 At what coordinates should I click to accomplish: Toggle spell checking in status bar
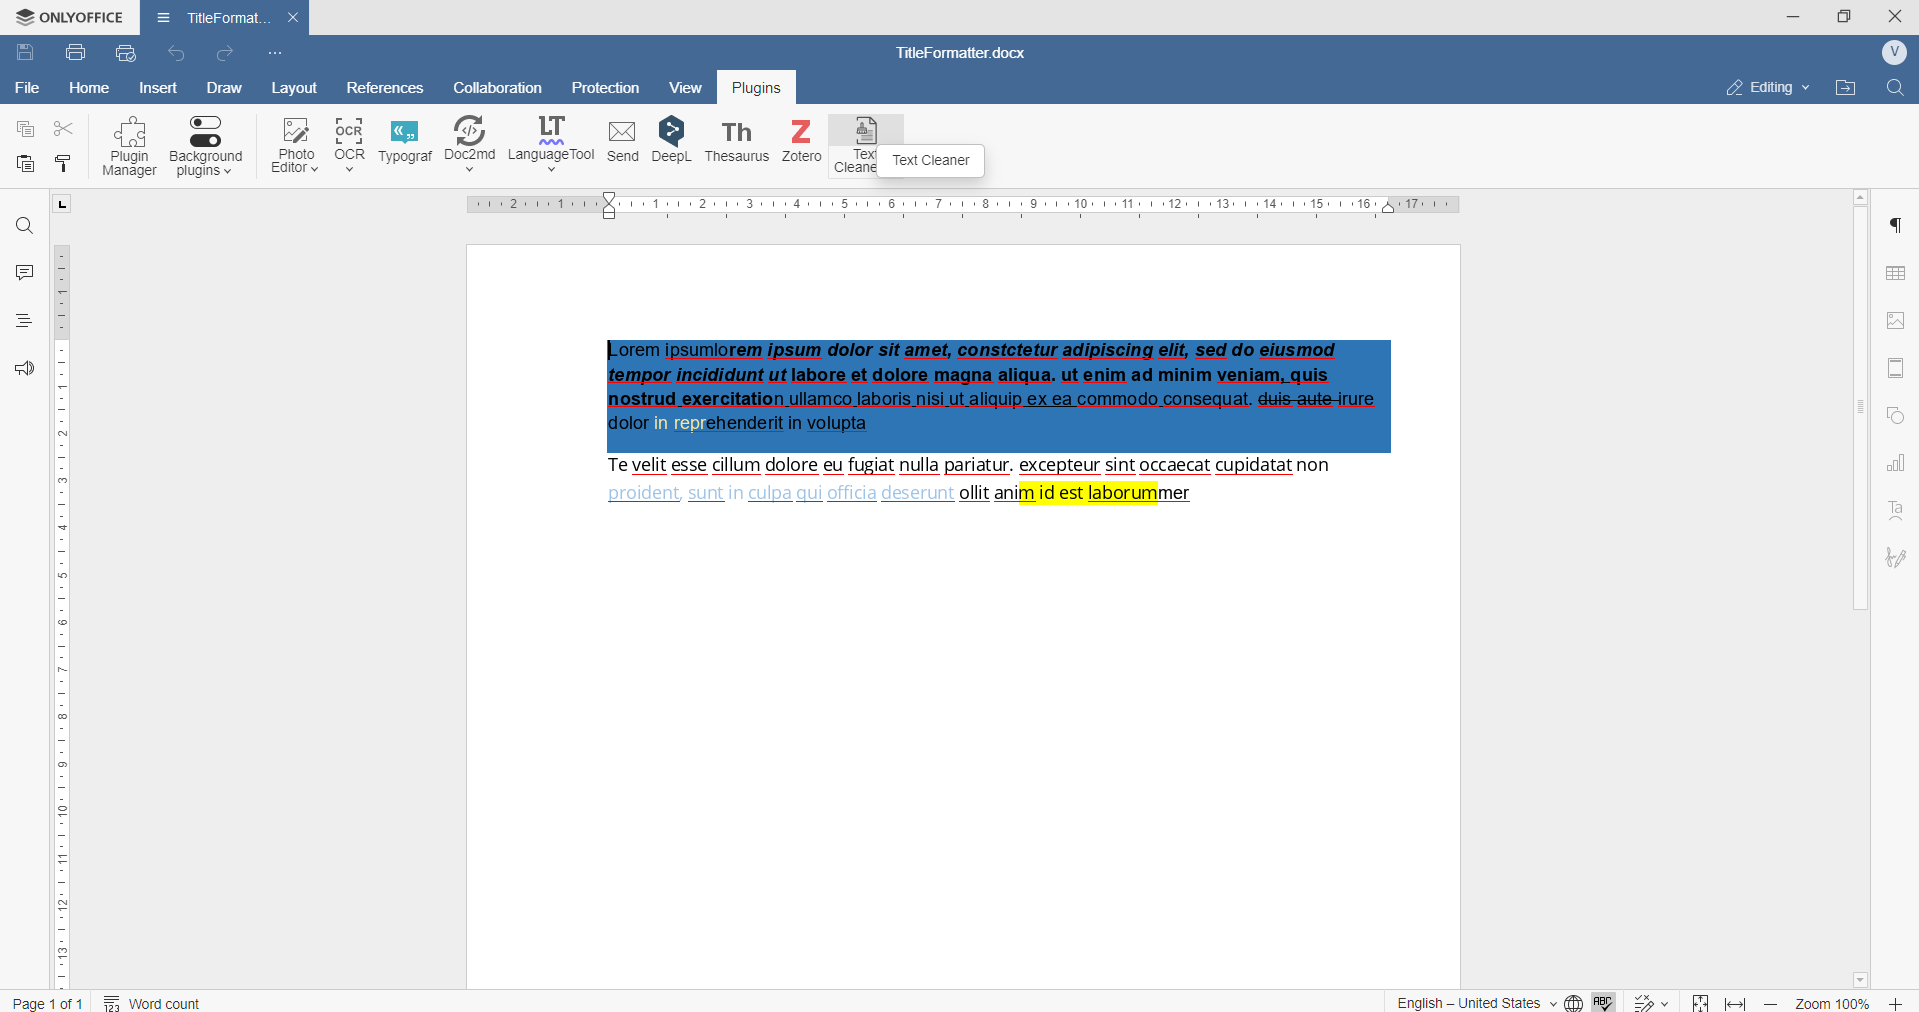coord(1604,1003)
